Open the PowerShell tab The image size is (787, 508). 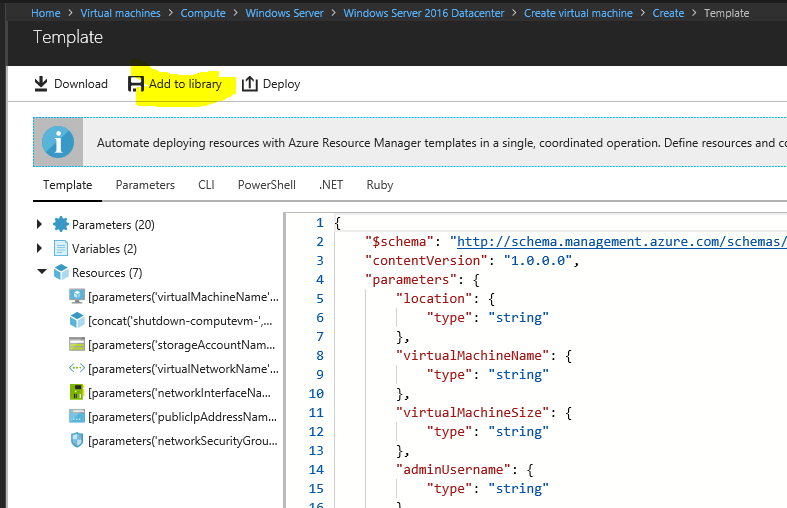pyautogui.click(x=267, y=185)
